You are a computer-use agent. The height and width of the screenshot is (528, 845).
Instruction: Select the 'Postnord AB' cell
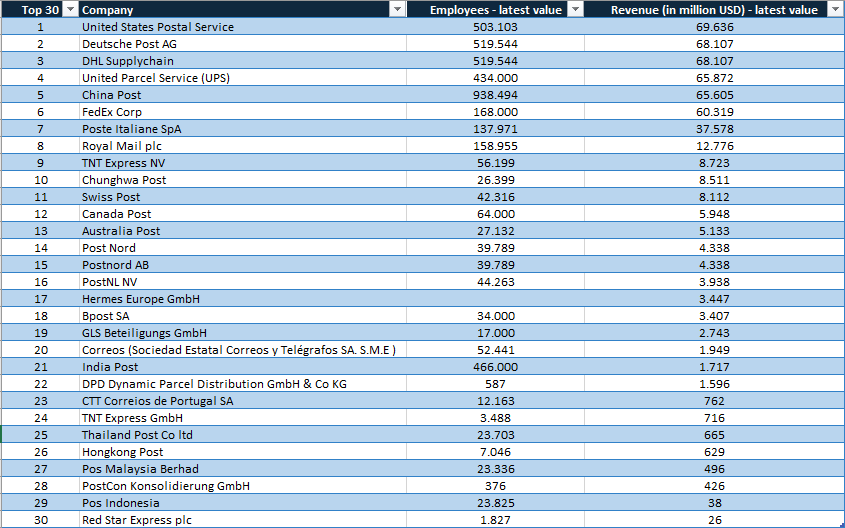click(x=243, y=265)
